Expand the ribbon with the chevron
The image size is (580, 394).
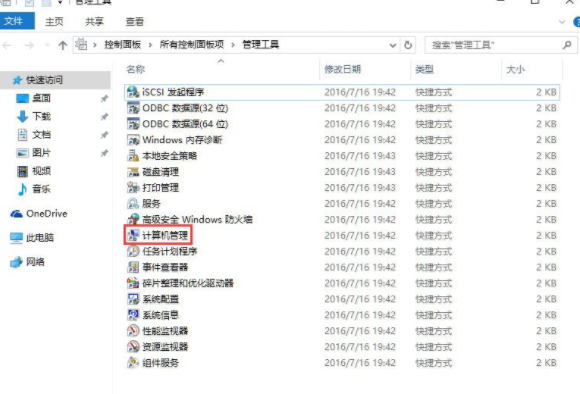[562, 22]
